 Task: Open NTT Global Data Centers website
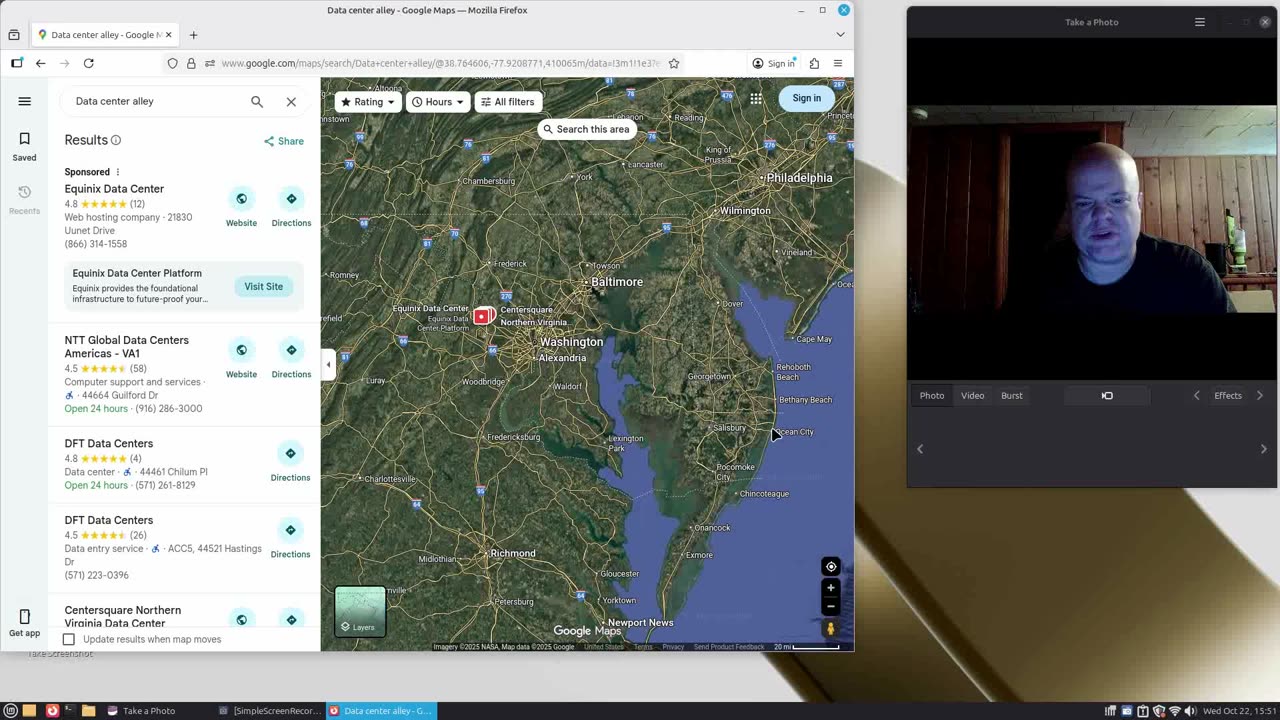pyautogui.click(x=241, y=350)
